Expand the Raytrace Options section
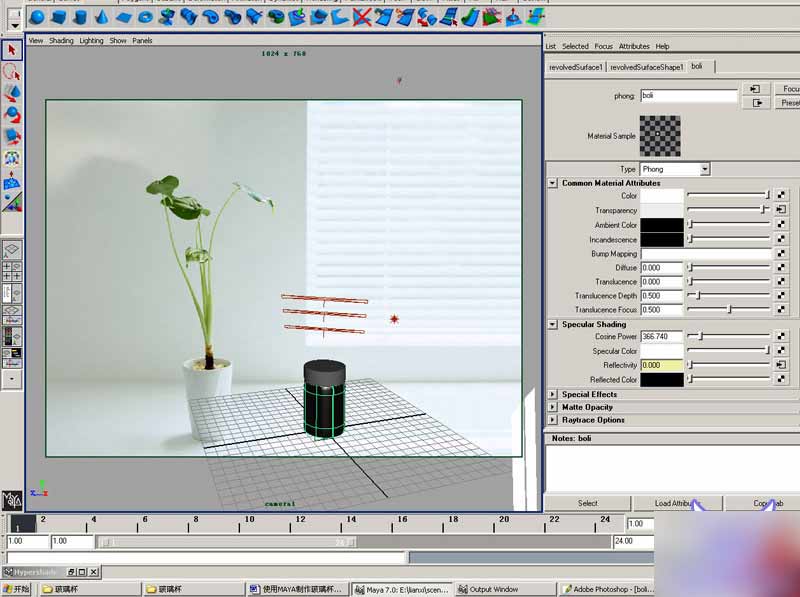 click(x=553, y=419)
